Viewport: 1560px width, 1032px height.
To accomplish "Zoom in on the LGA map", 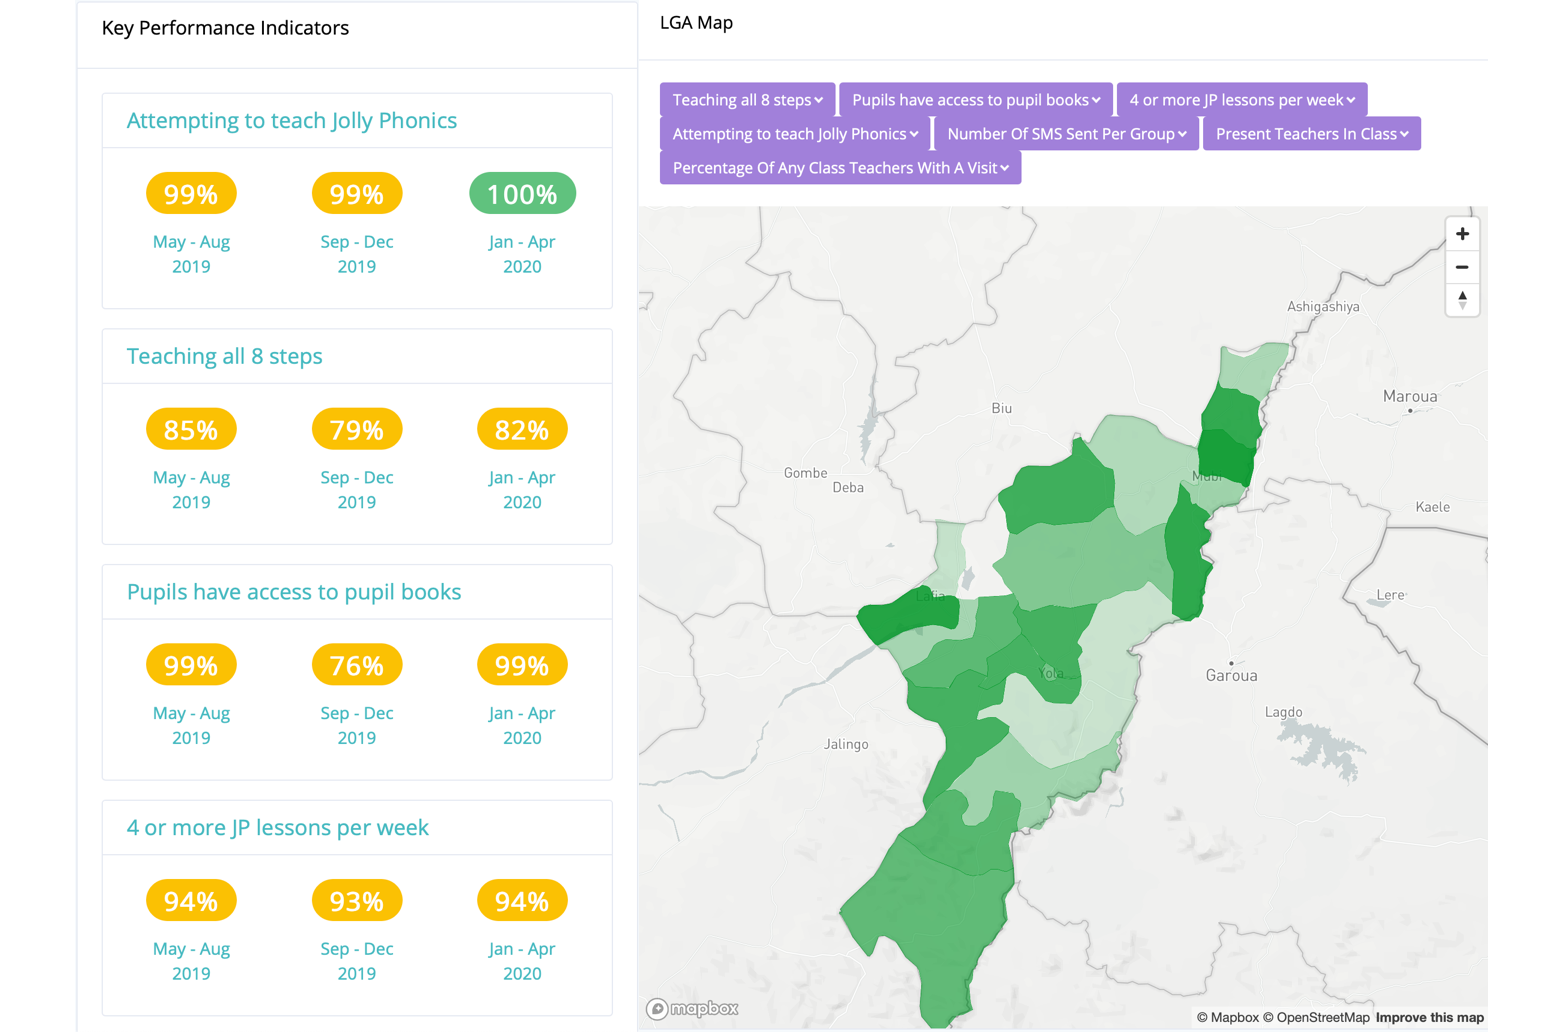I will coord(1462,234).
